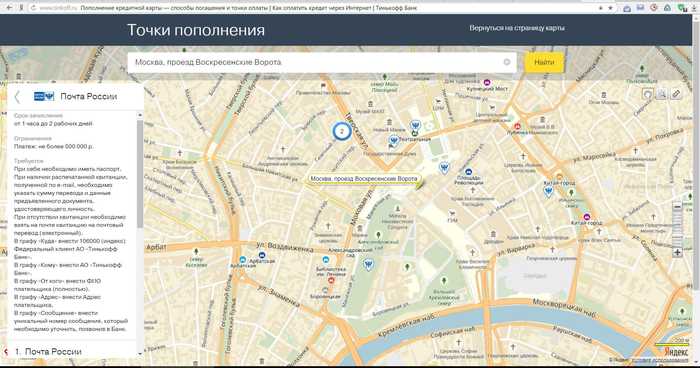Click the ГУМ shopping label on map
700x368 pixels.
pos(453,220)
